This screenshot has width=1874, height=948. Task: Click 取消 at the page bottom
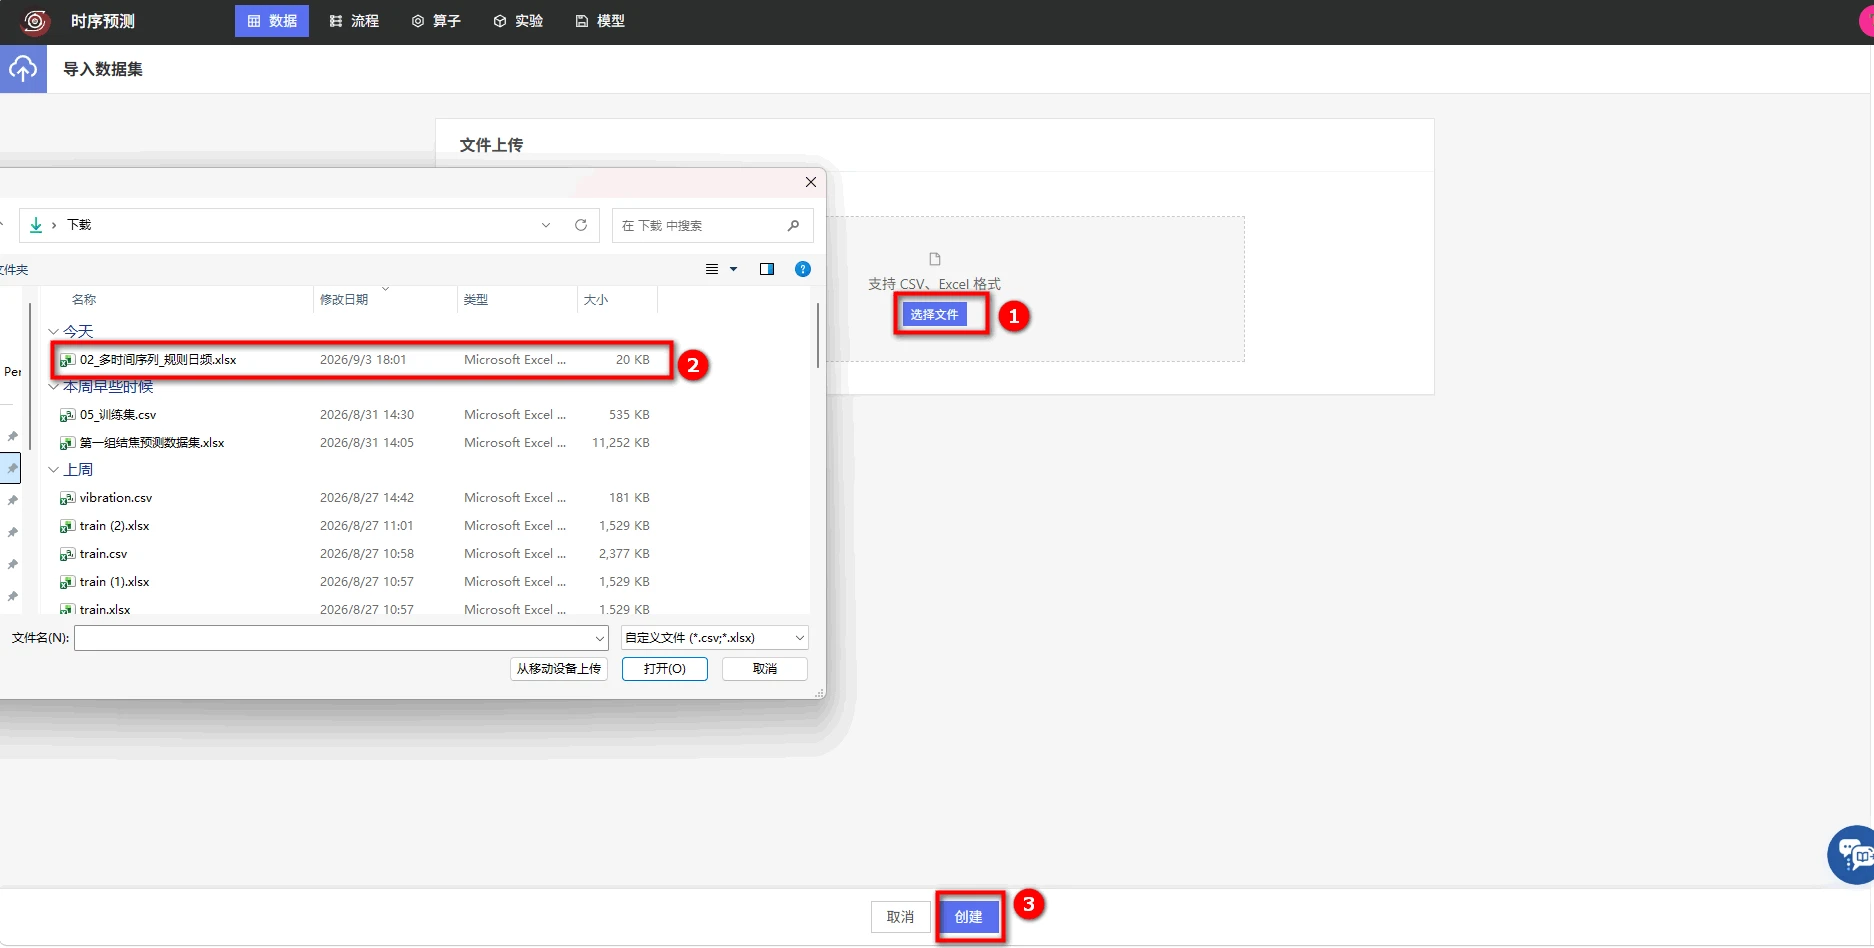pos(900,916)
